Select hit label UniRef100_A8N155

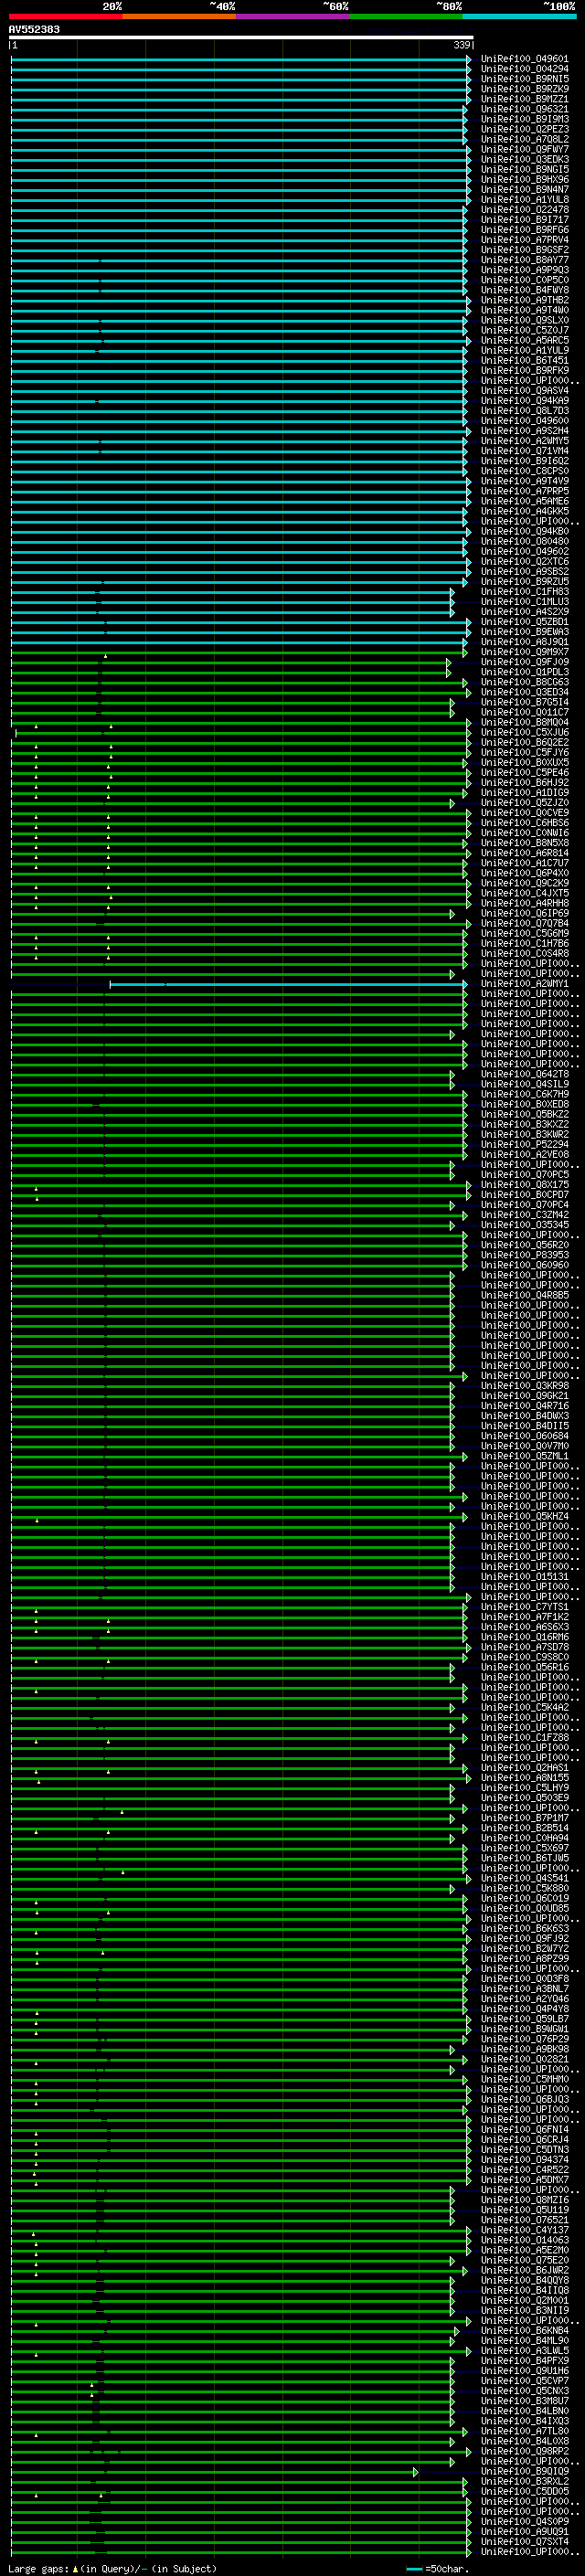point(524,1778)
